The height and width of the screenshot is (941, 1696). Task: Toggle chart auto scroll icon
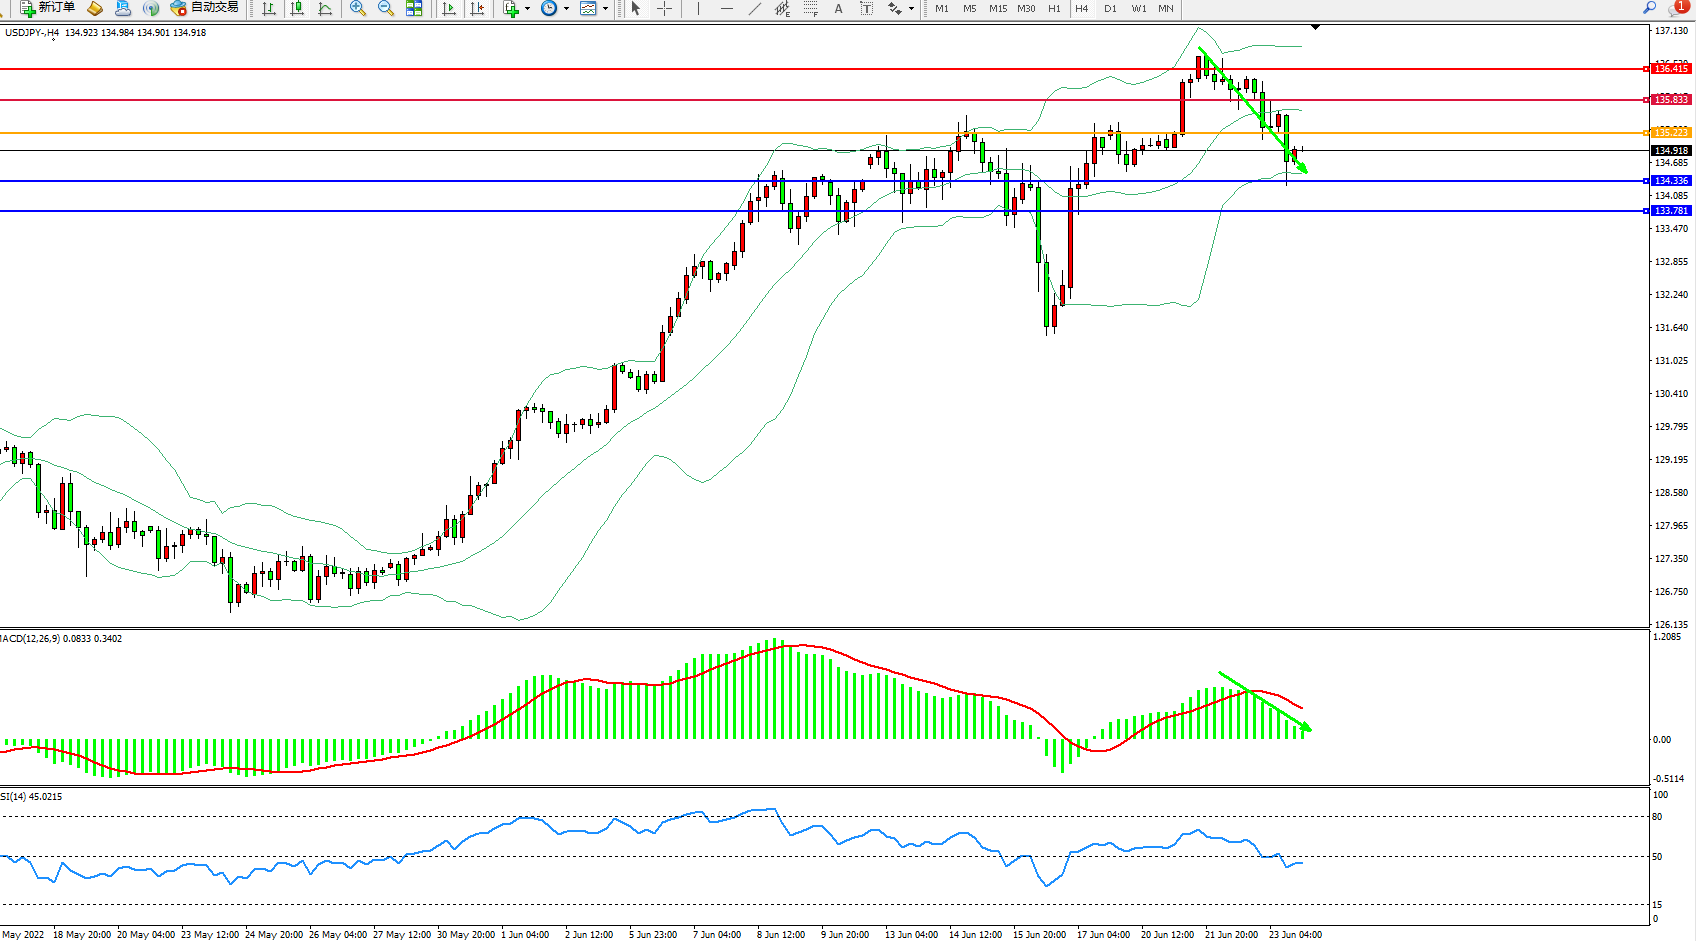pos(449,8)
